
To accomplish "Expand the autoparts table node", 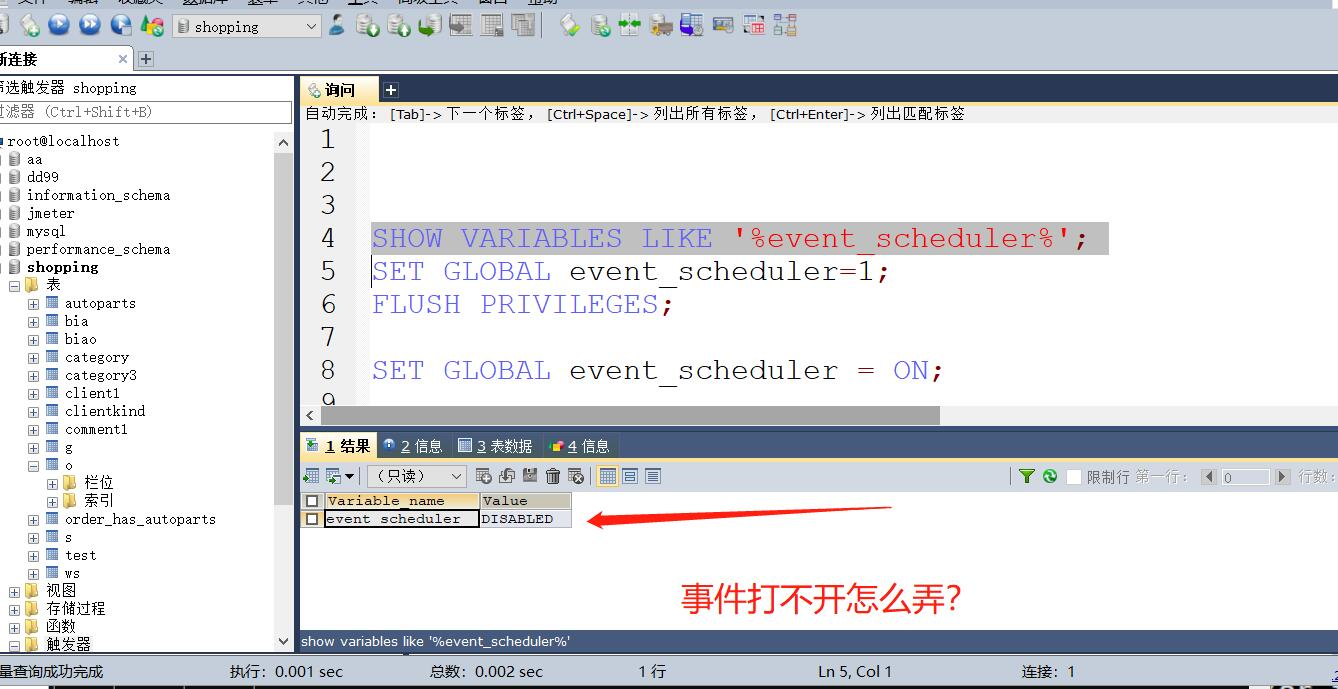I will point(33,304).
